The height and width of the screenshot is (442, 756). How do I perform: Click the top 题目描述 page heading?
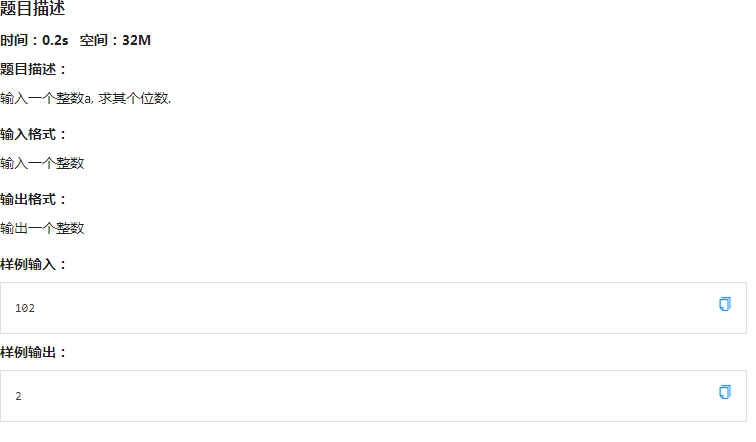pos(32,8)
